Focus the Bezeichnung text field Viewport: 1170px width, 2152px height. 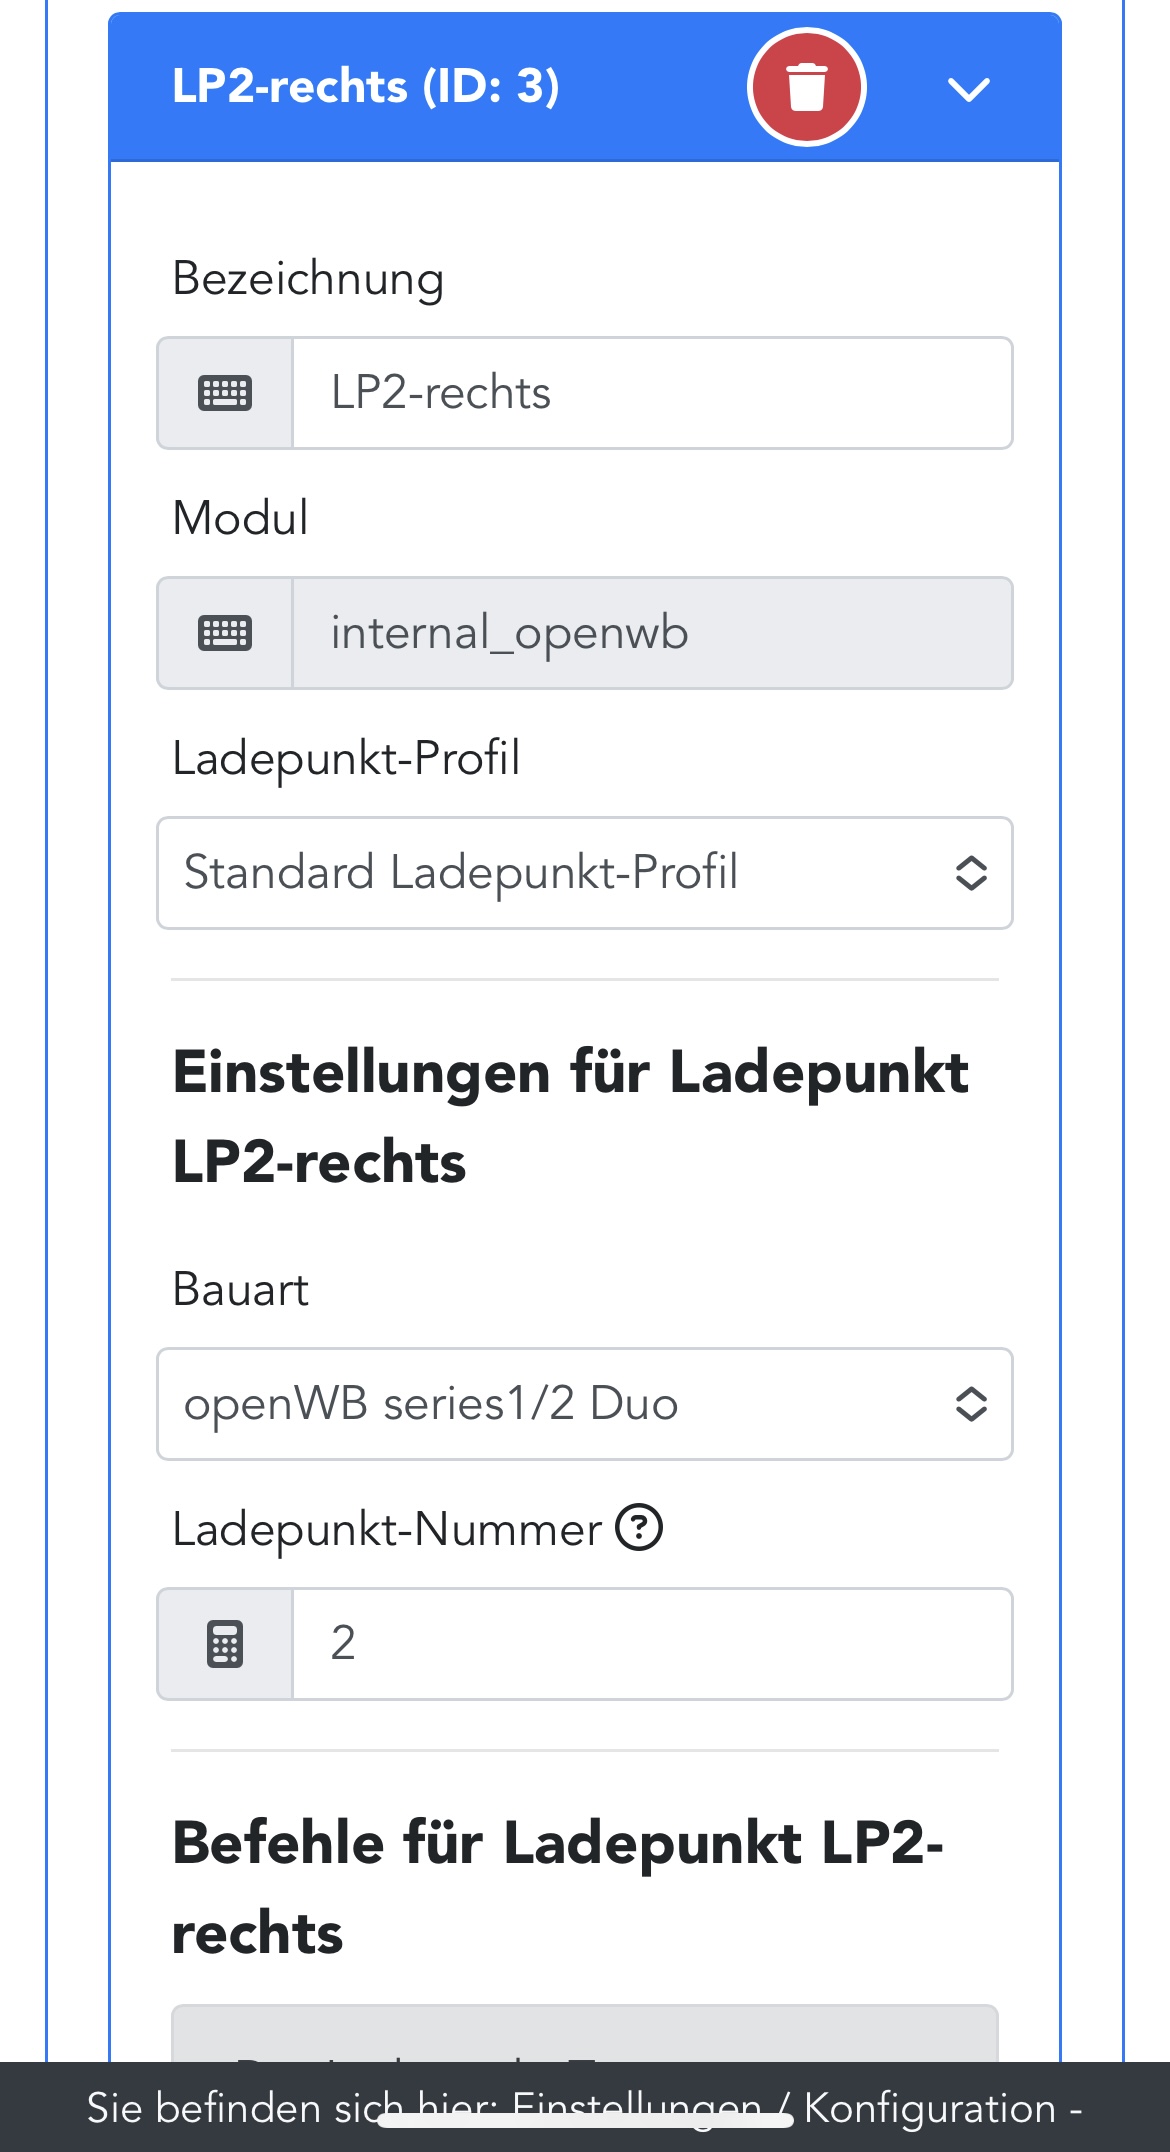tap(651, 393)
